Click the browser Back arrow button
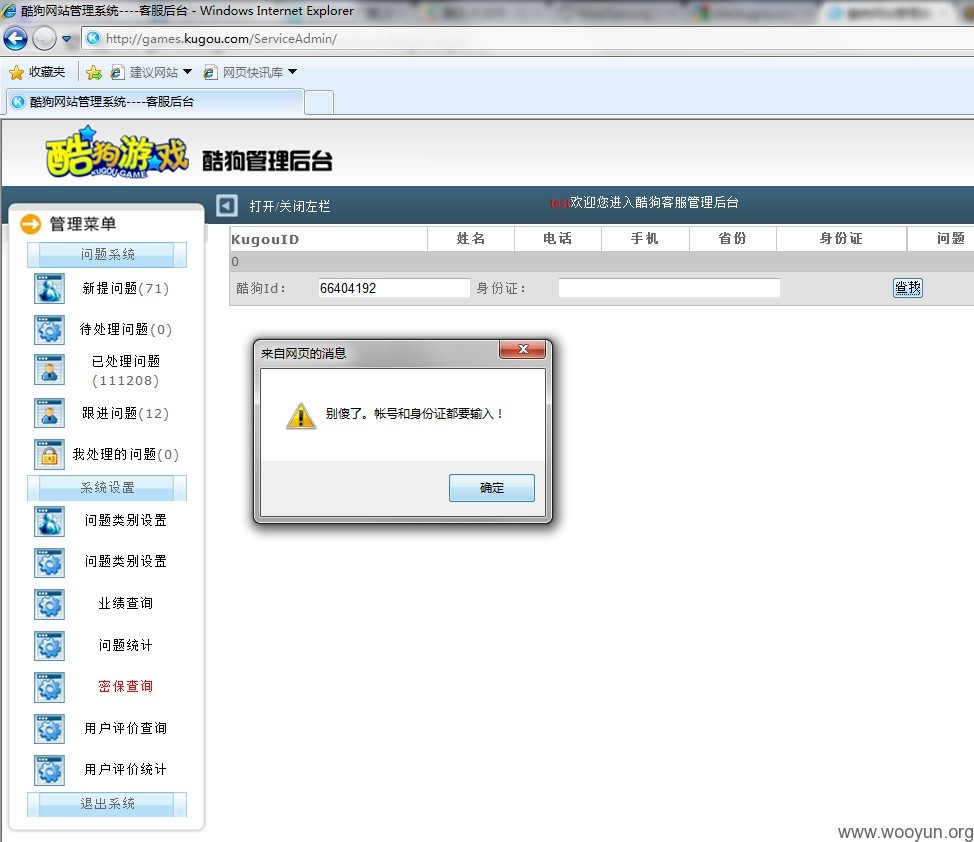Image resolution: width=974 pixels, height=842 pixels. point(16,39)
